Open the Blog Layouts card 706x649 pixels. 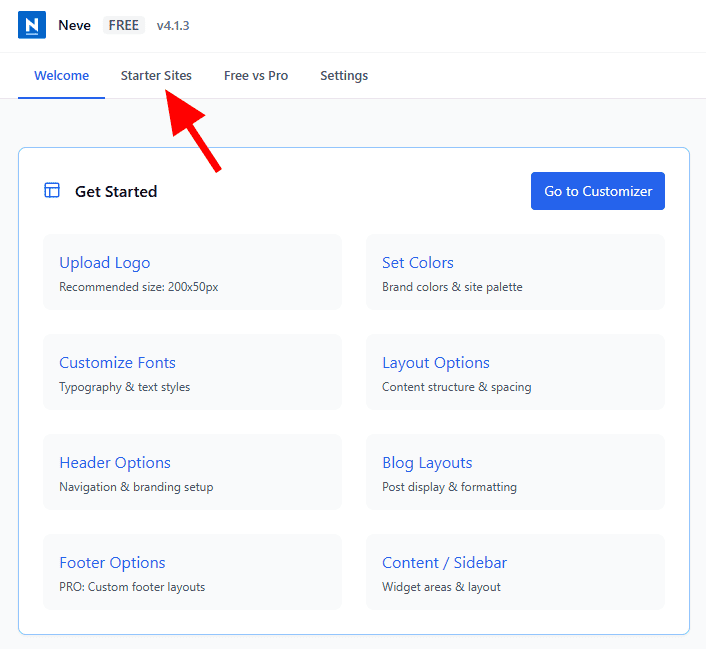(515, 473)
